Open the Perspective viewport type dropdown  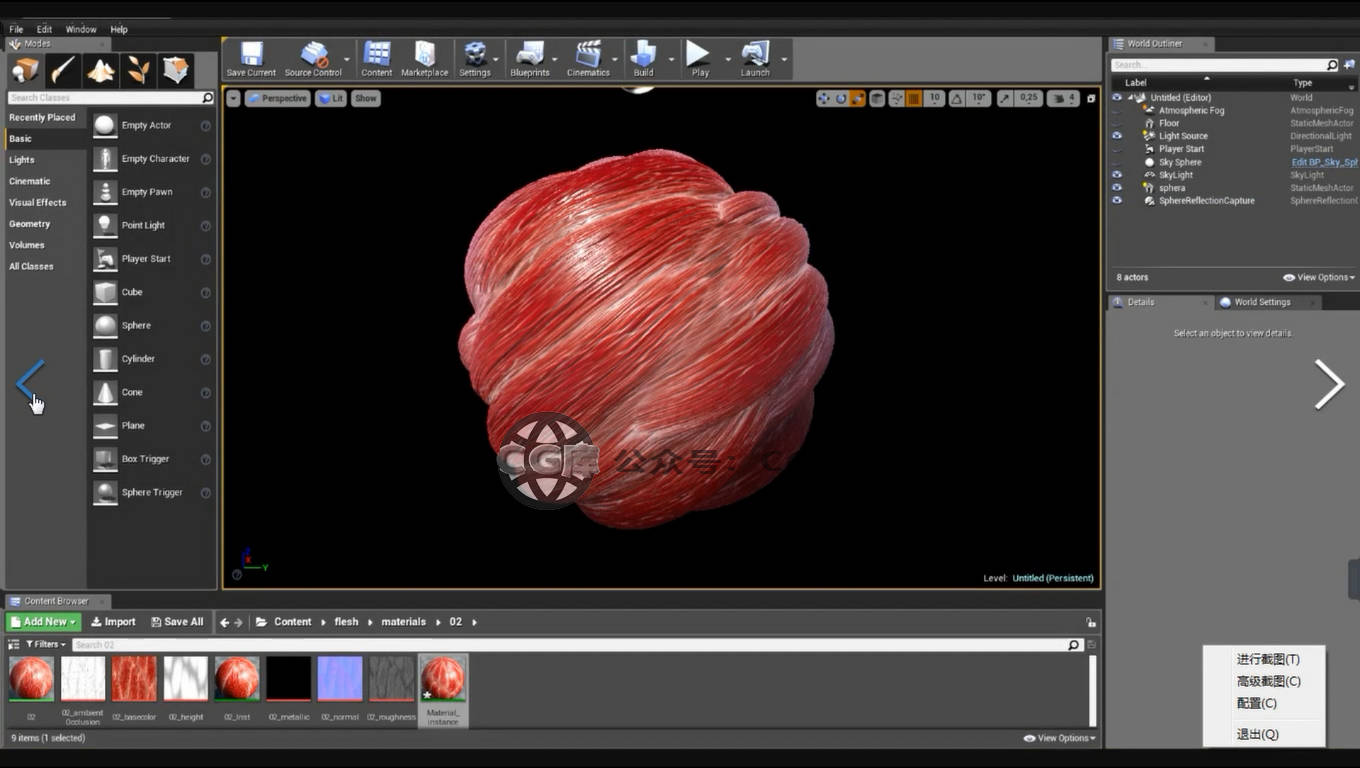pyautogui.click(x=277, y=98)
